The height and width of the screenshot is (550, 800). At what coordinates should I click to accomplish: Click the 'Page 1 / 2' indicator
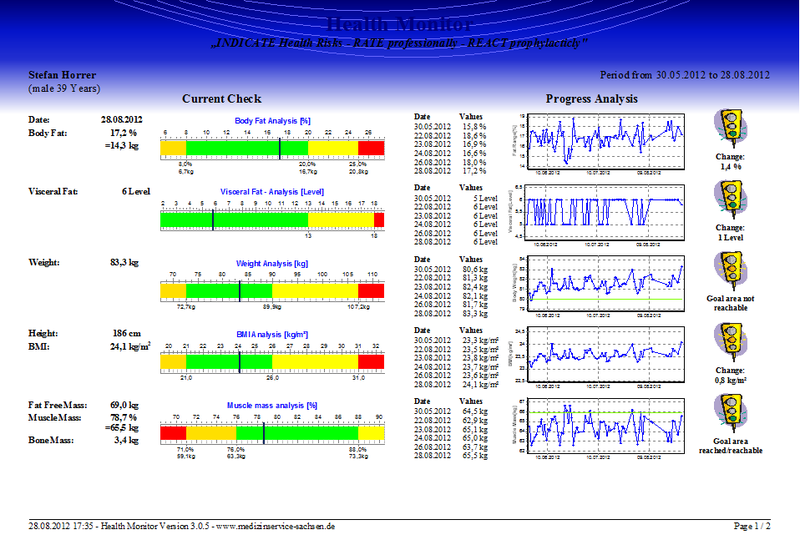(752, 526)
